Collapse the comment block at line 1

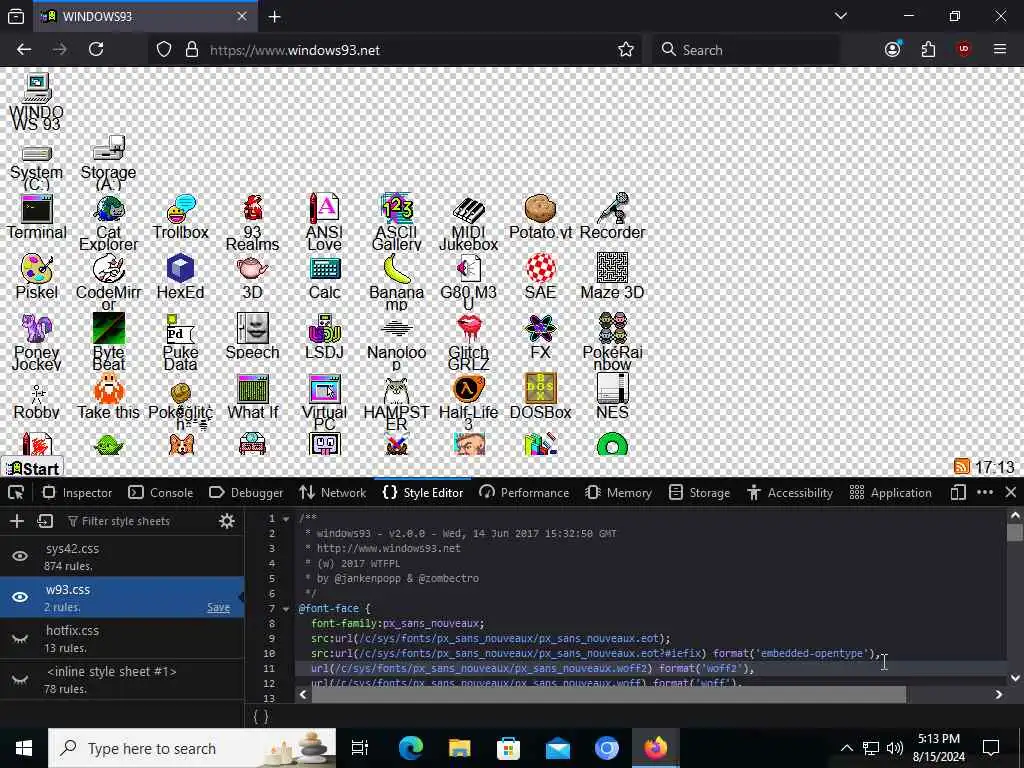(285, 519)
